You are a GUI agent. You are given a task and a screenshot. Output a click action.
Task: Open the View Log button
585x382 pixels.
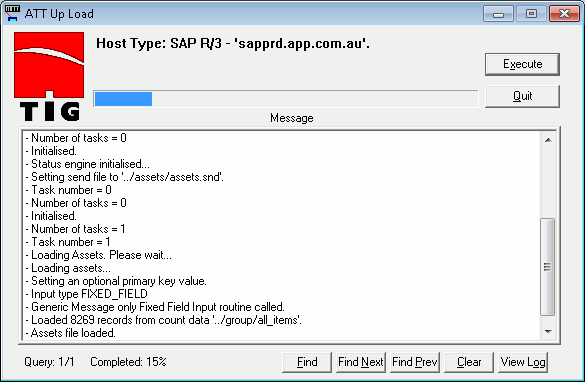tap(523, 362)
